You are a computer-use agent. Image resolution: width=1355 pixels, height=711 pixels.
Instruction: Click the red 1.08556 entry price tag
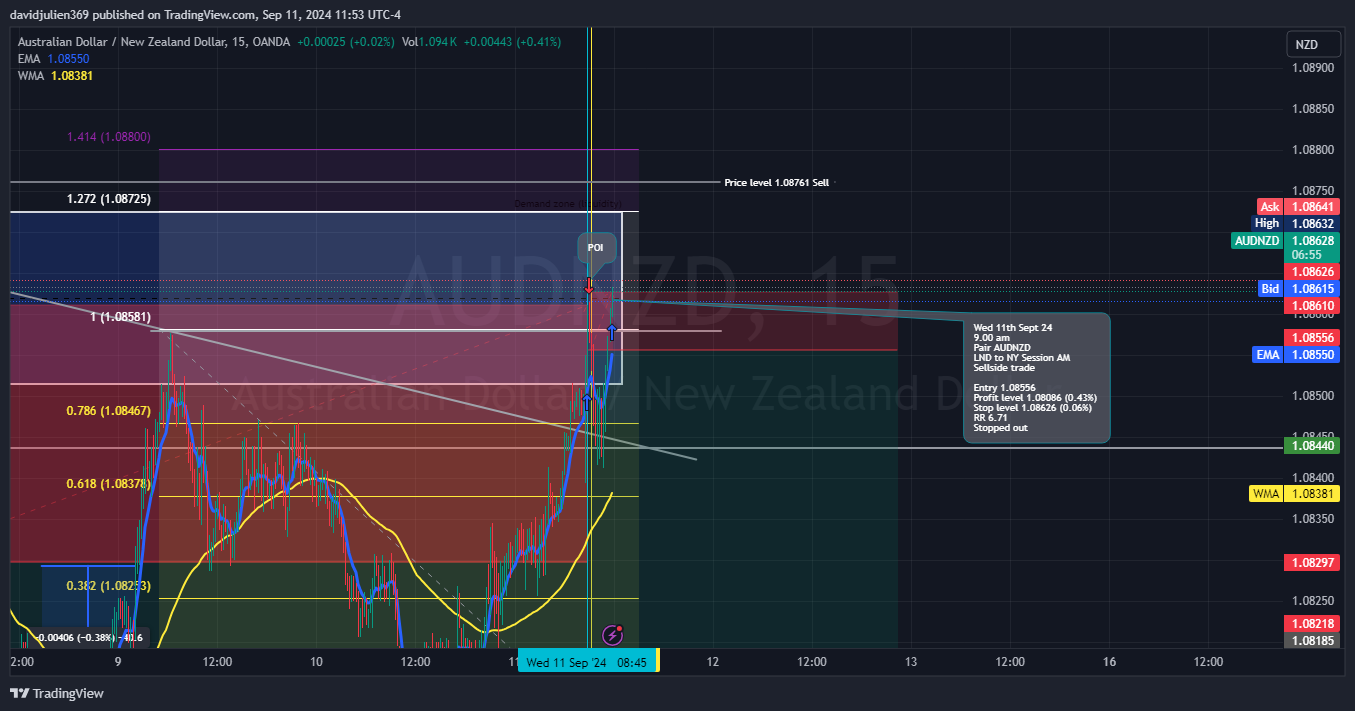tap(1311, 339)
